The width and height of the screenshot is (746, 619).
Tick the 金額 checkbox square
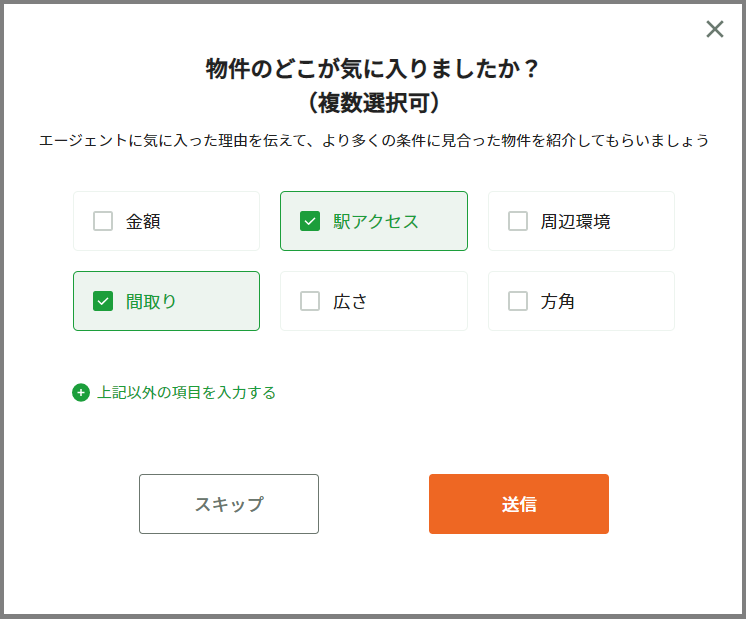[x=103, y=221]
